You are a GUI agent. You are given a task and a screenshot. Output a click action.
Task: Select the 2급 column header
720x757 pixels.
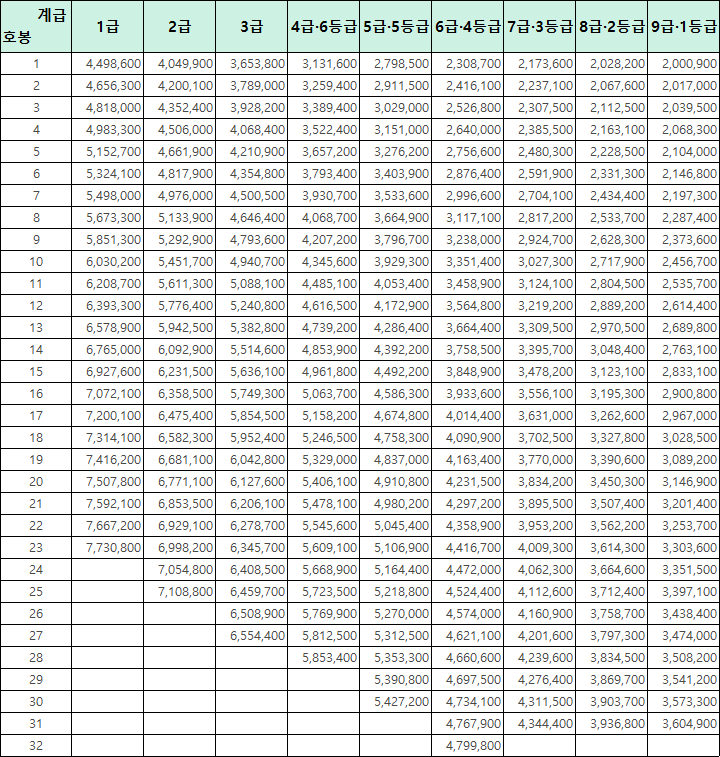(179, 27)
